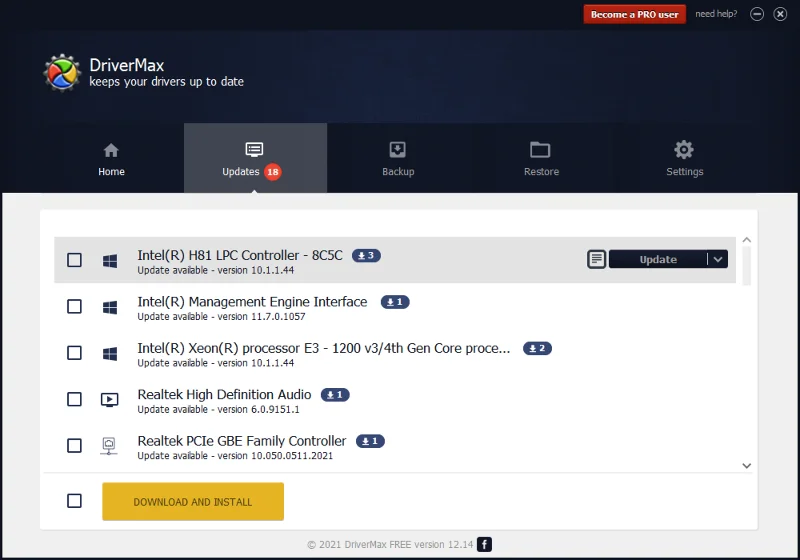Select Intel(R) Management Engine Interface entry

395,307
